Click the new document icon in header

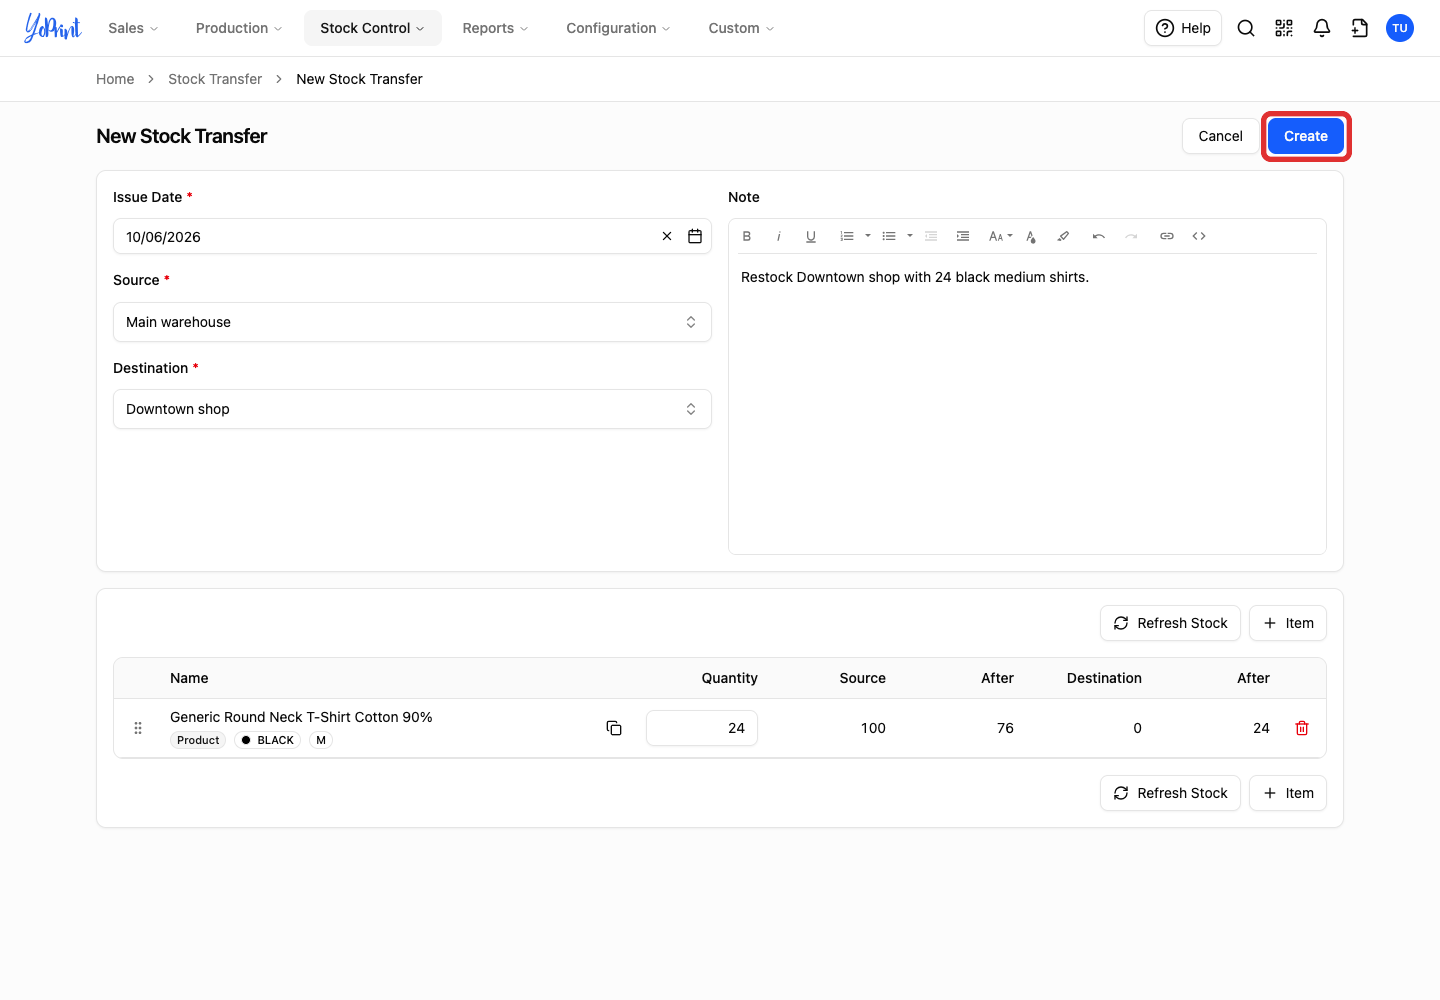click(x=1360, y=28)
